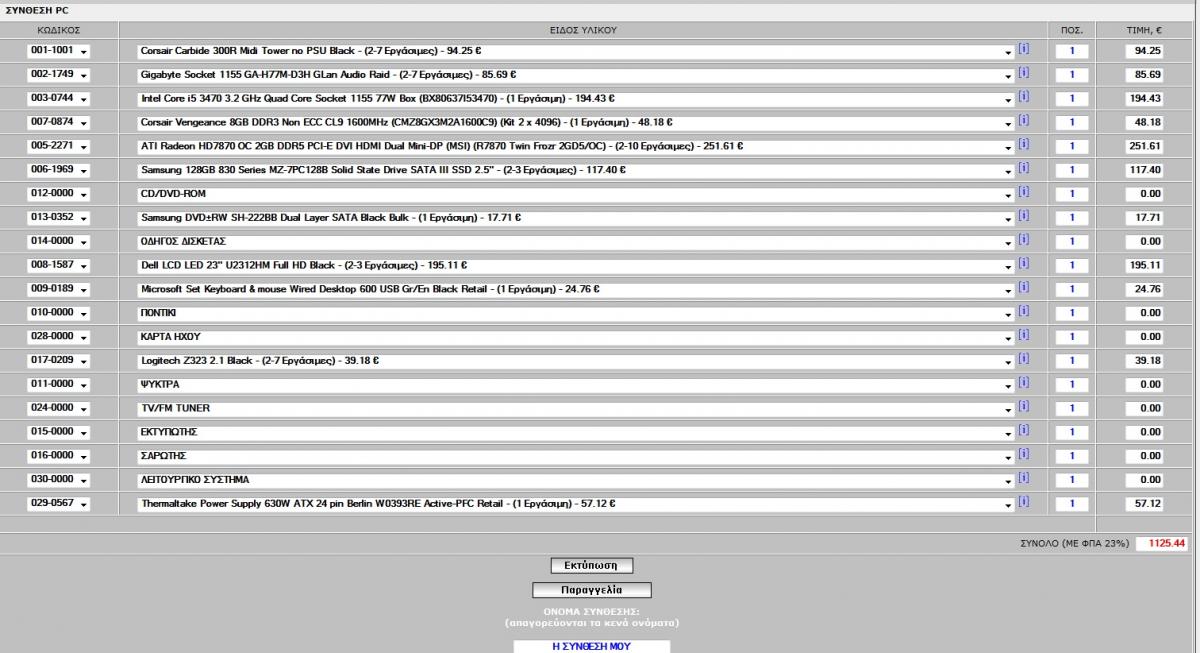Click the Η ΣΥΝΘΕΣΗ ΜΟΥ name field
Viewport: 1200px width, 653px height.
[x=591, y=646]
